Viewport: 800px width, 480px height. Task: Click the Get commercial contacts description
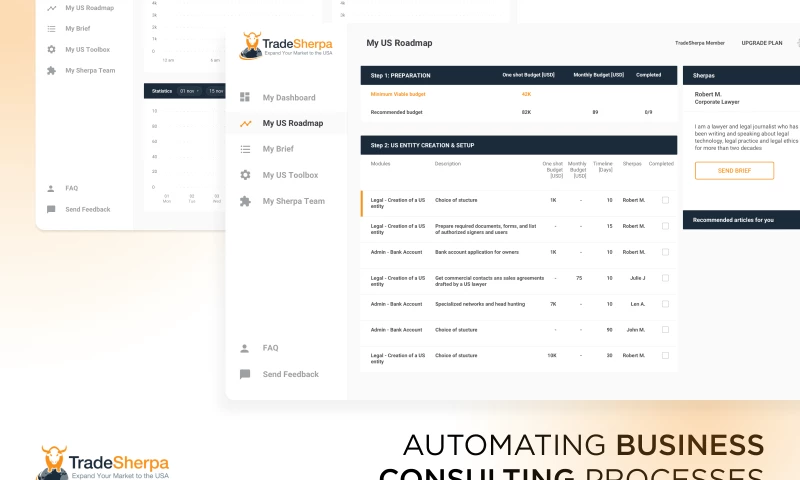coord(489,281)
